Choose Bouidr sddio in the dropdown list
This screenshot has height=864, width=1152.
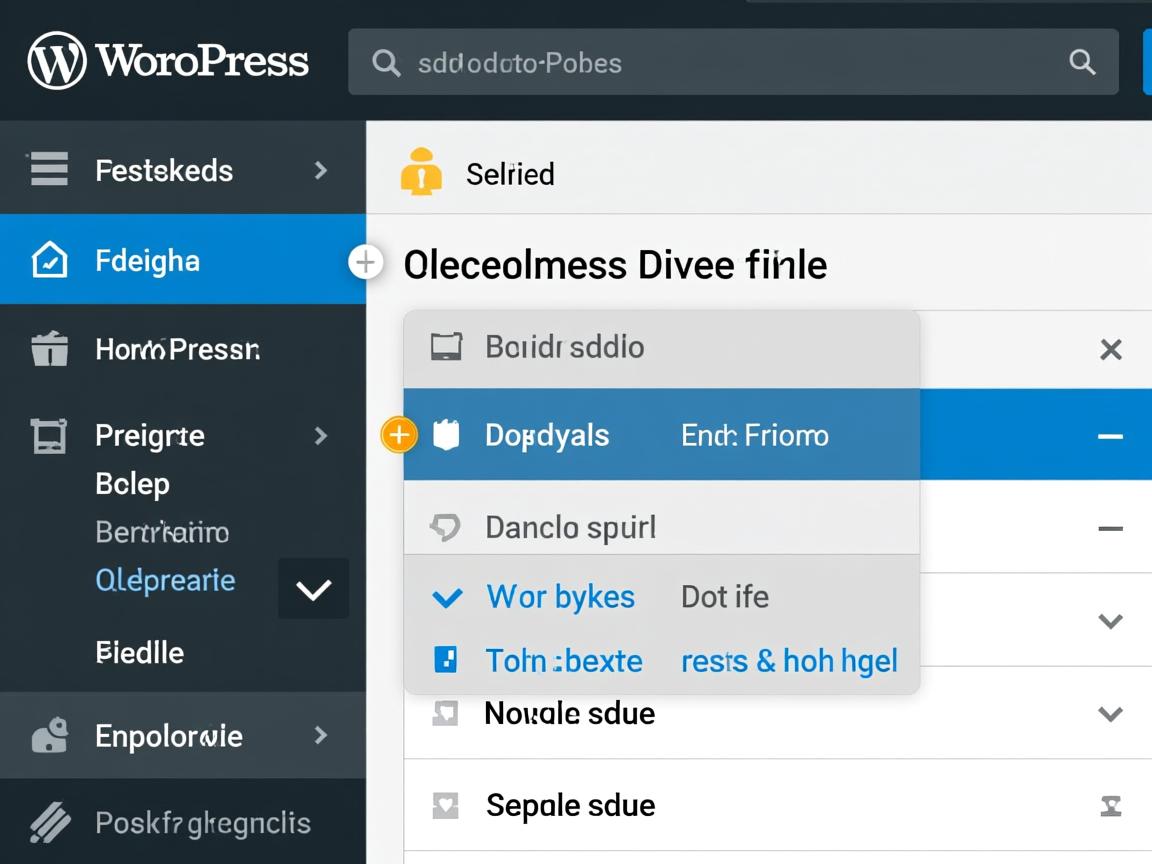click(565, 347)
